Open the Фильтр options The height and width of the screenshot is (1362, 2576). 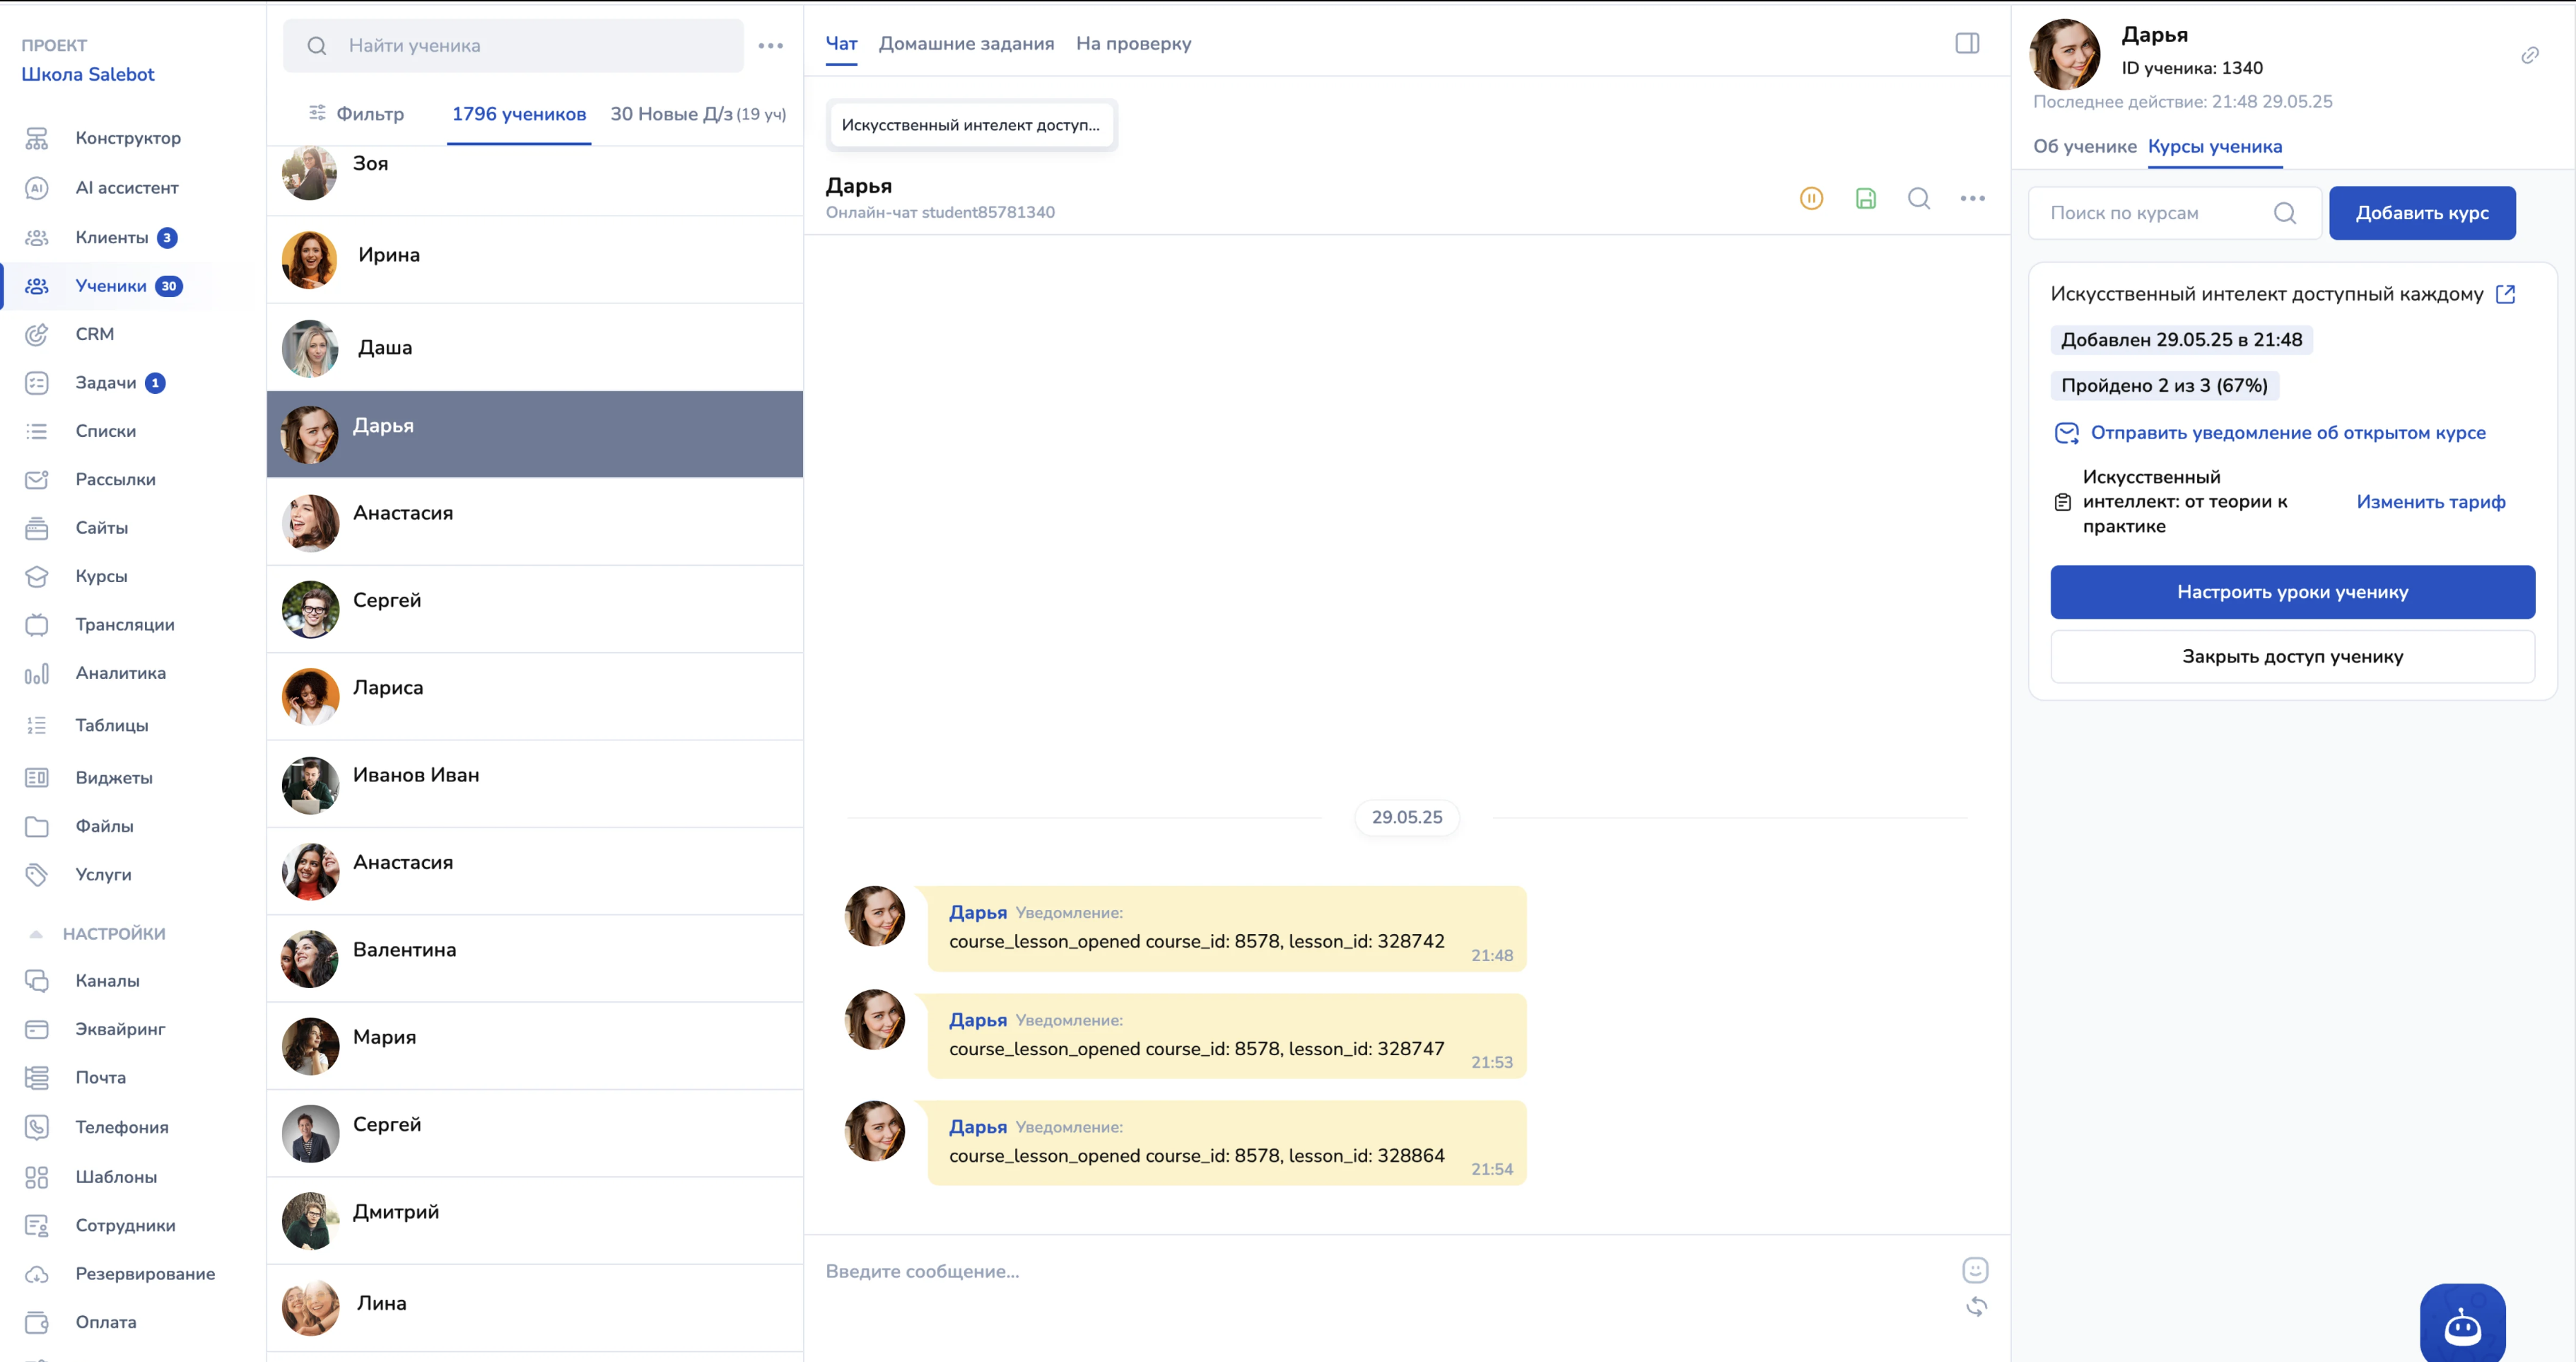point(356,114)
